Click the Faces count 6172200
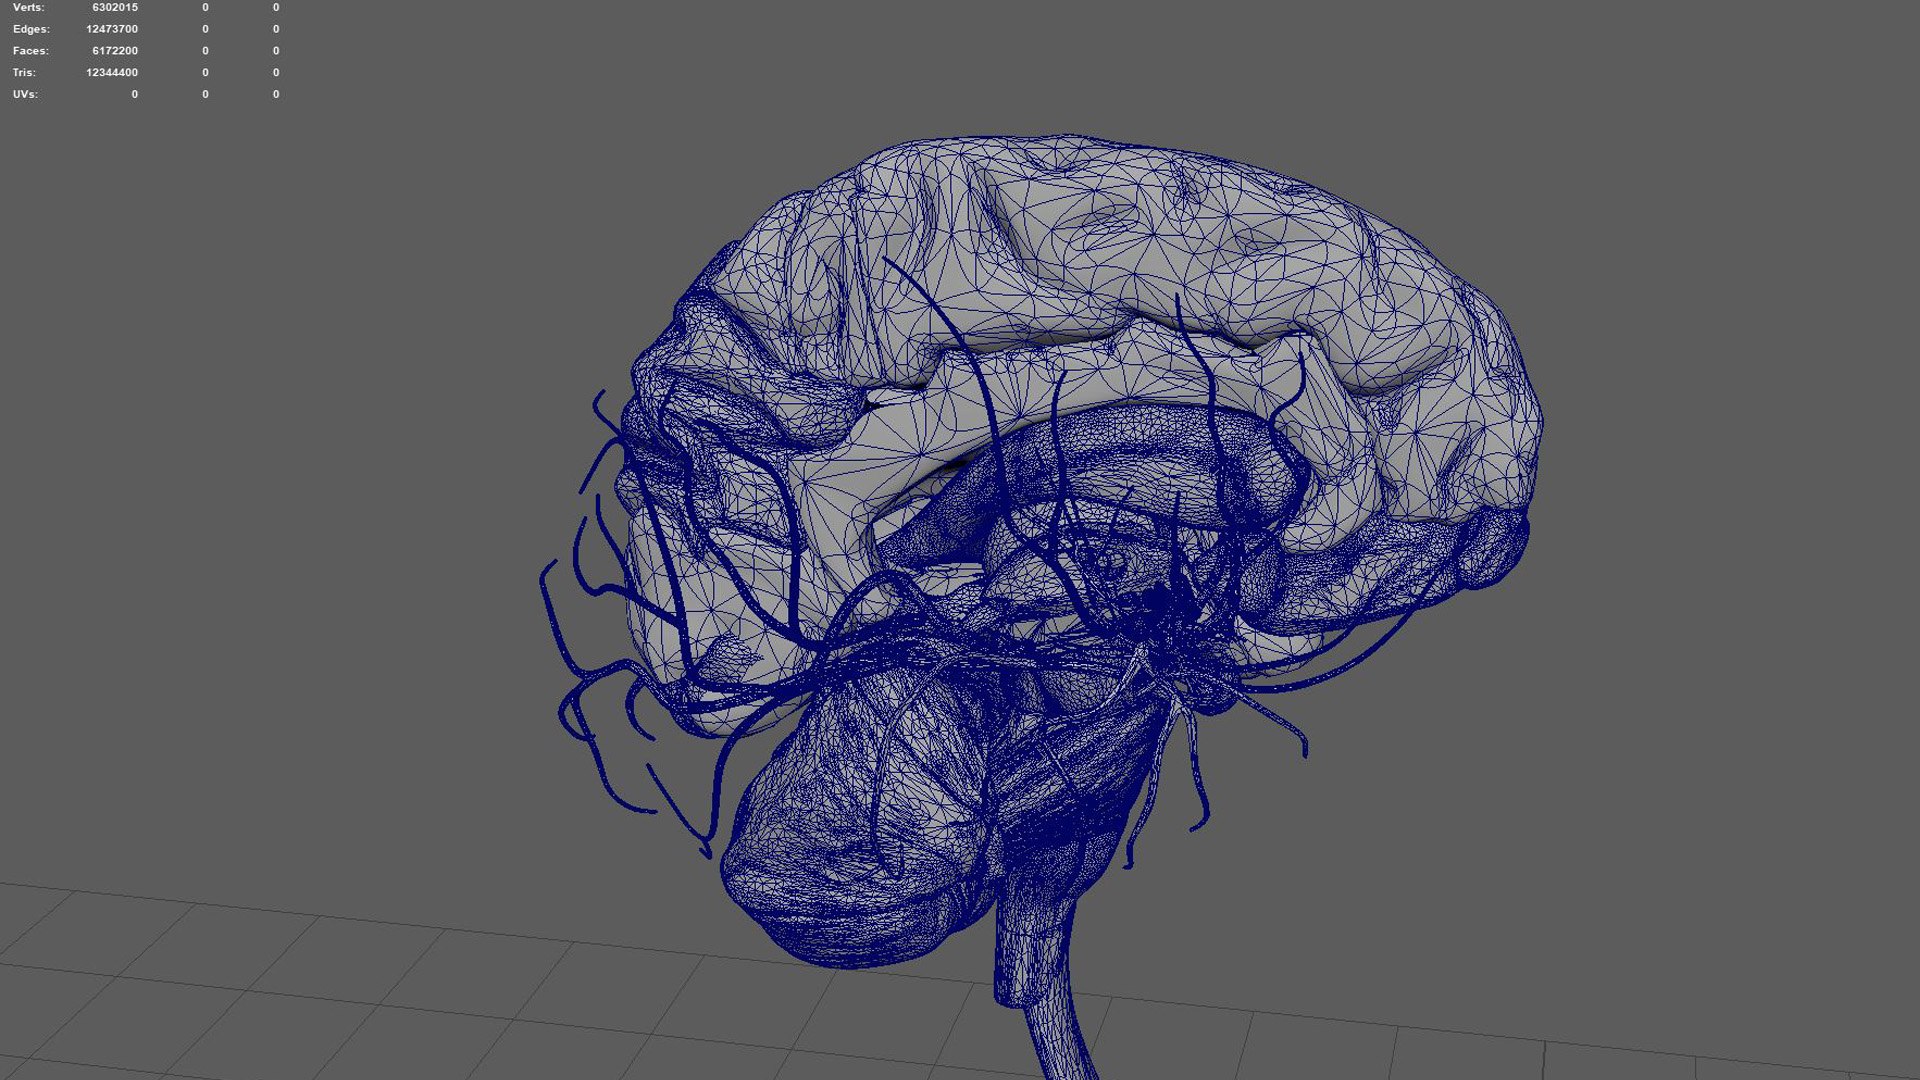Screen dimensions: 1920x1080 (115, 51)
